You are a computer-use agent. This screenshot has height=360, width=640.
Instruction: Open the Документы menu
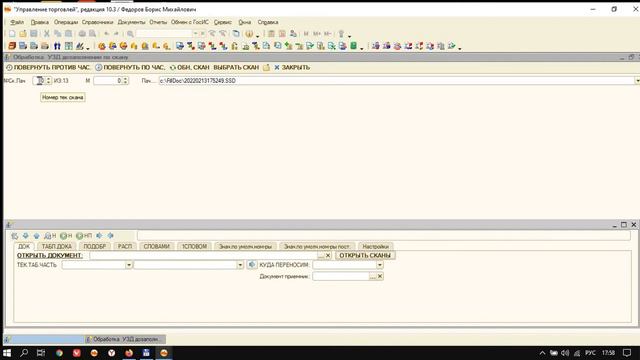[x=131, y=22]
